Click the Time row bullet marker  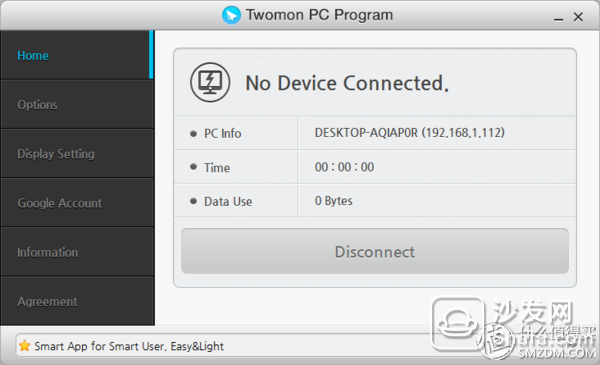pyautogui.click(x=193, y=167)
